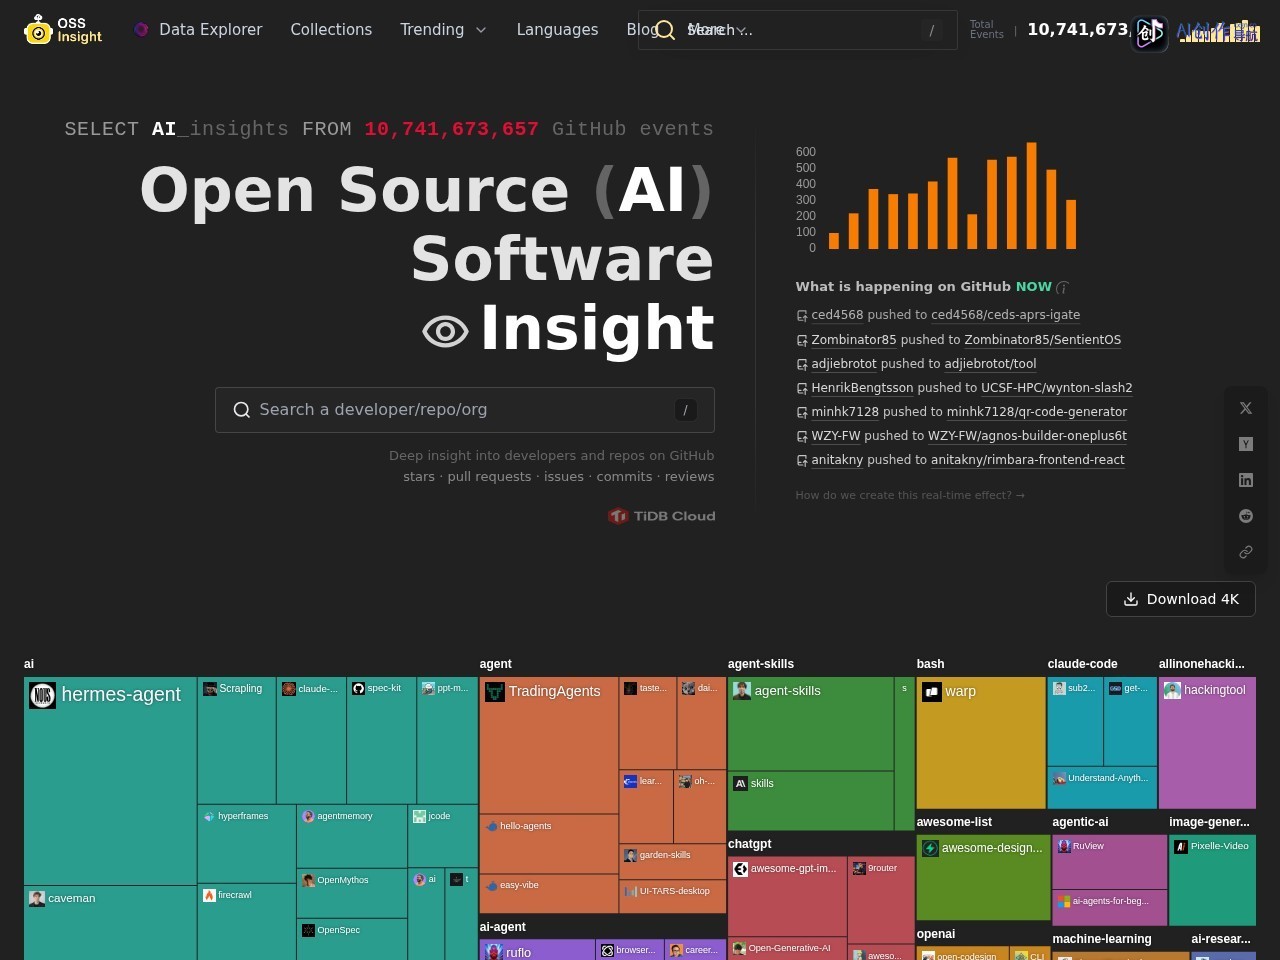Viewport: 1280px width, 960px height.
Task: Go to the Collections page
Action: click(x=331, y=30)
